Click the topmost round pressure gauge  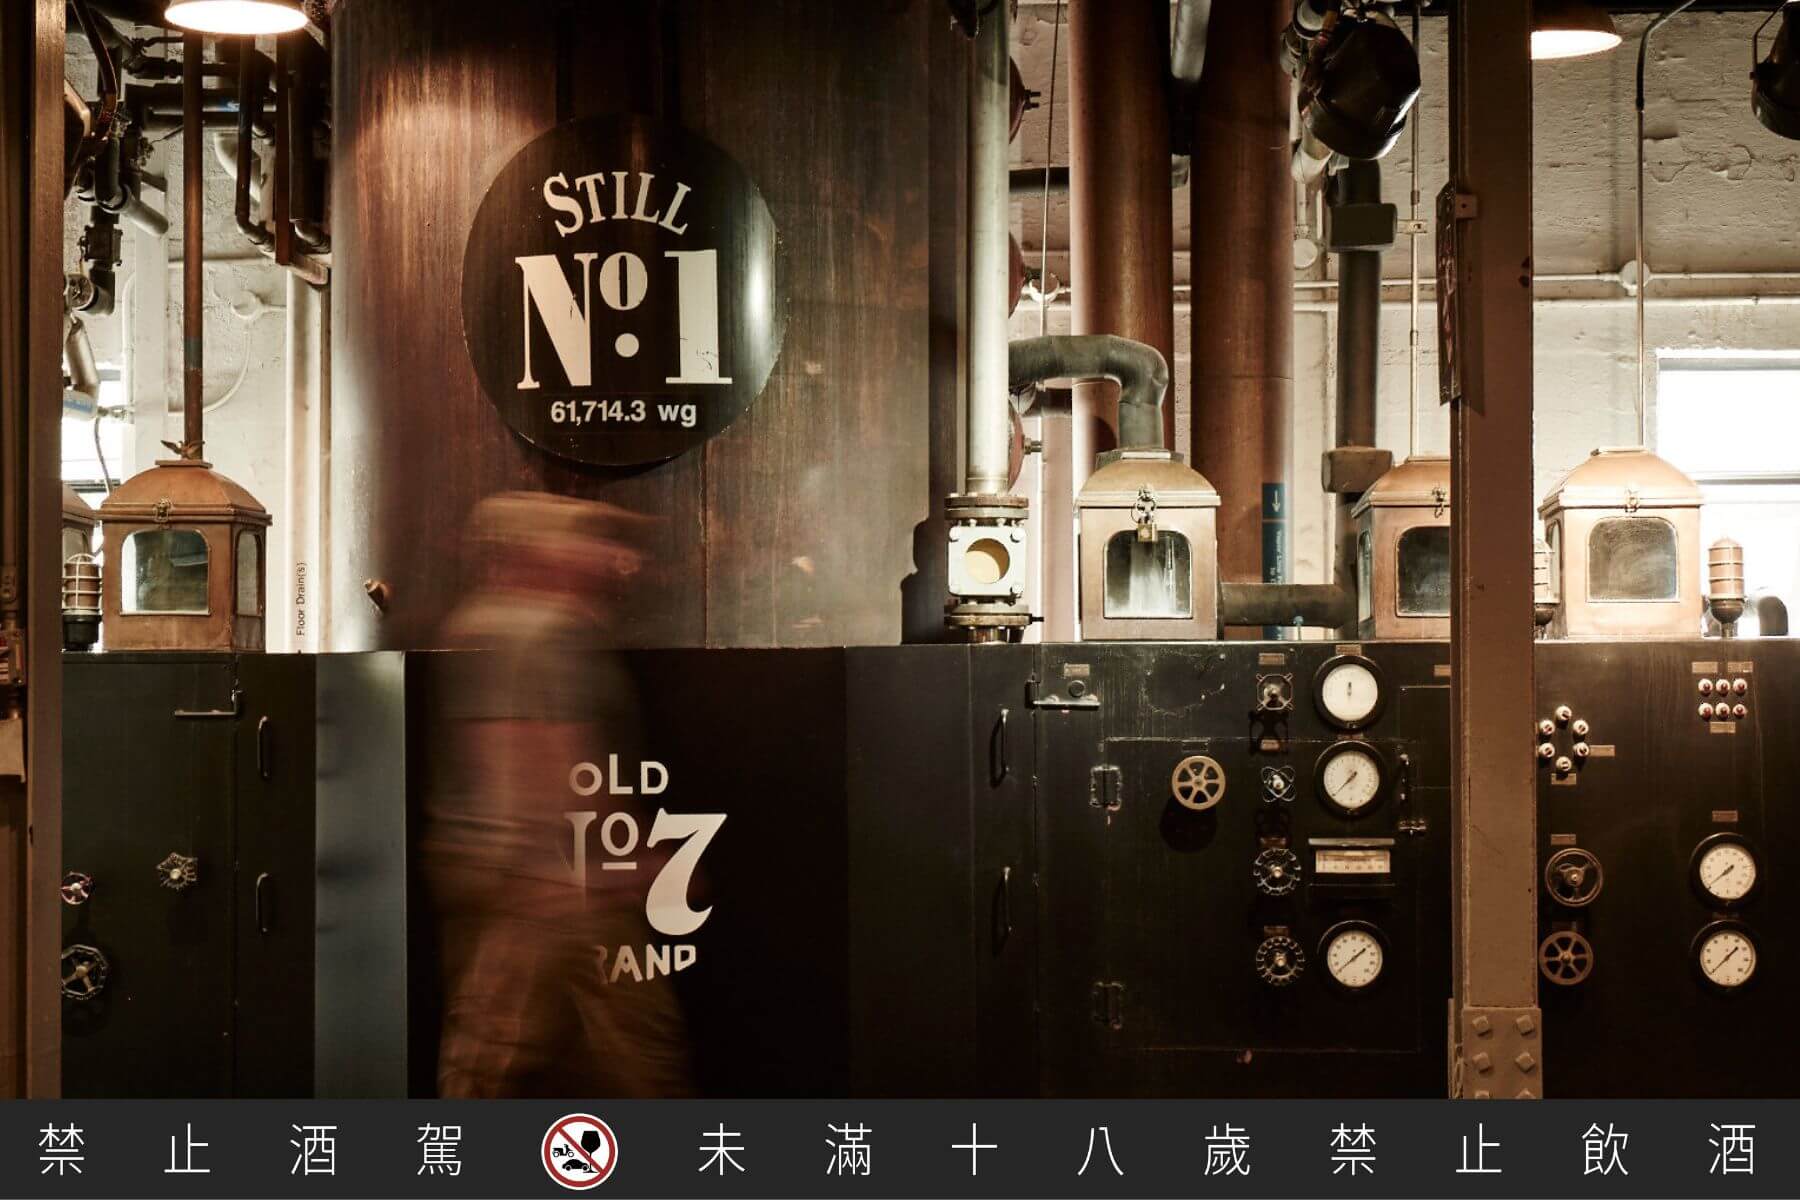pyautogui.click(x=1348, y=690)
